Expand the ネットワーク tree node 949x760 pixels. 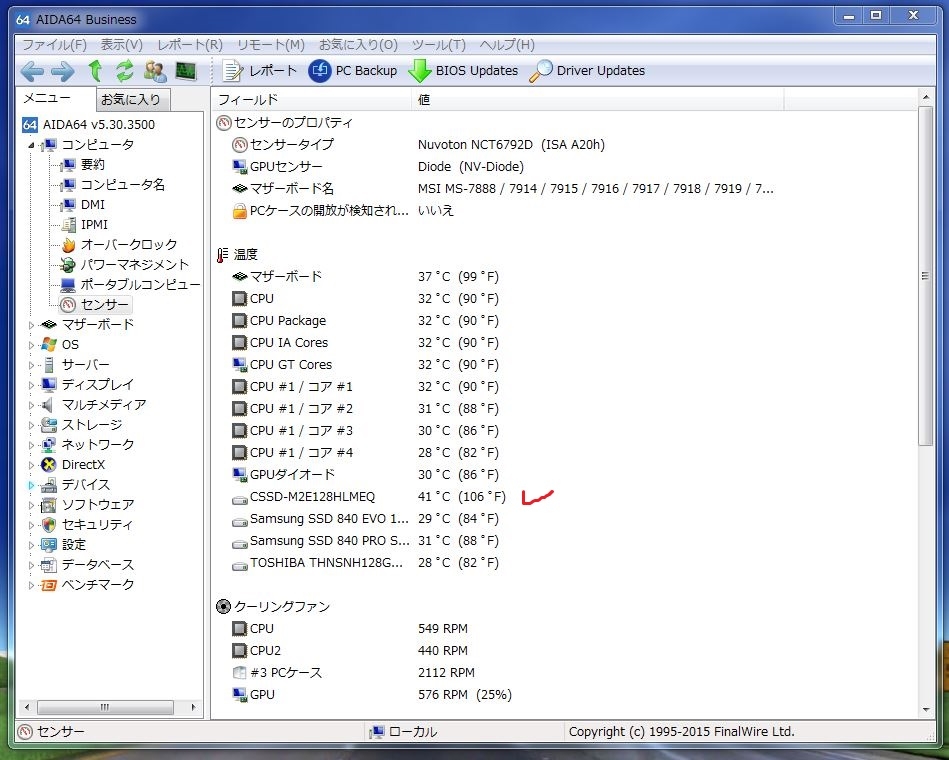pyautogui.click(x=31, y=445)
